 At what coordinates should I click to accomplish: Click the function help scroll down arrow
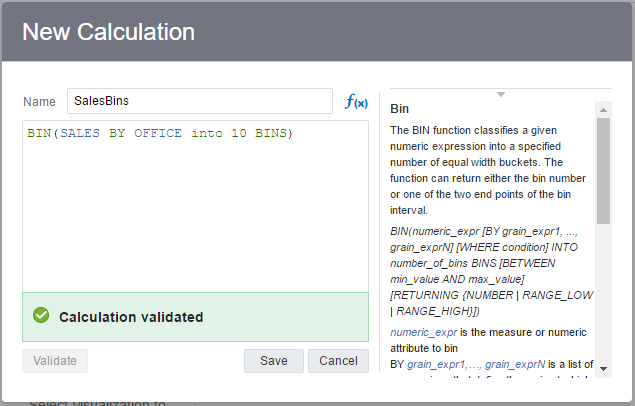603,368
